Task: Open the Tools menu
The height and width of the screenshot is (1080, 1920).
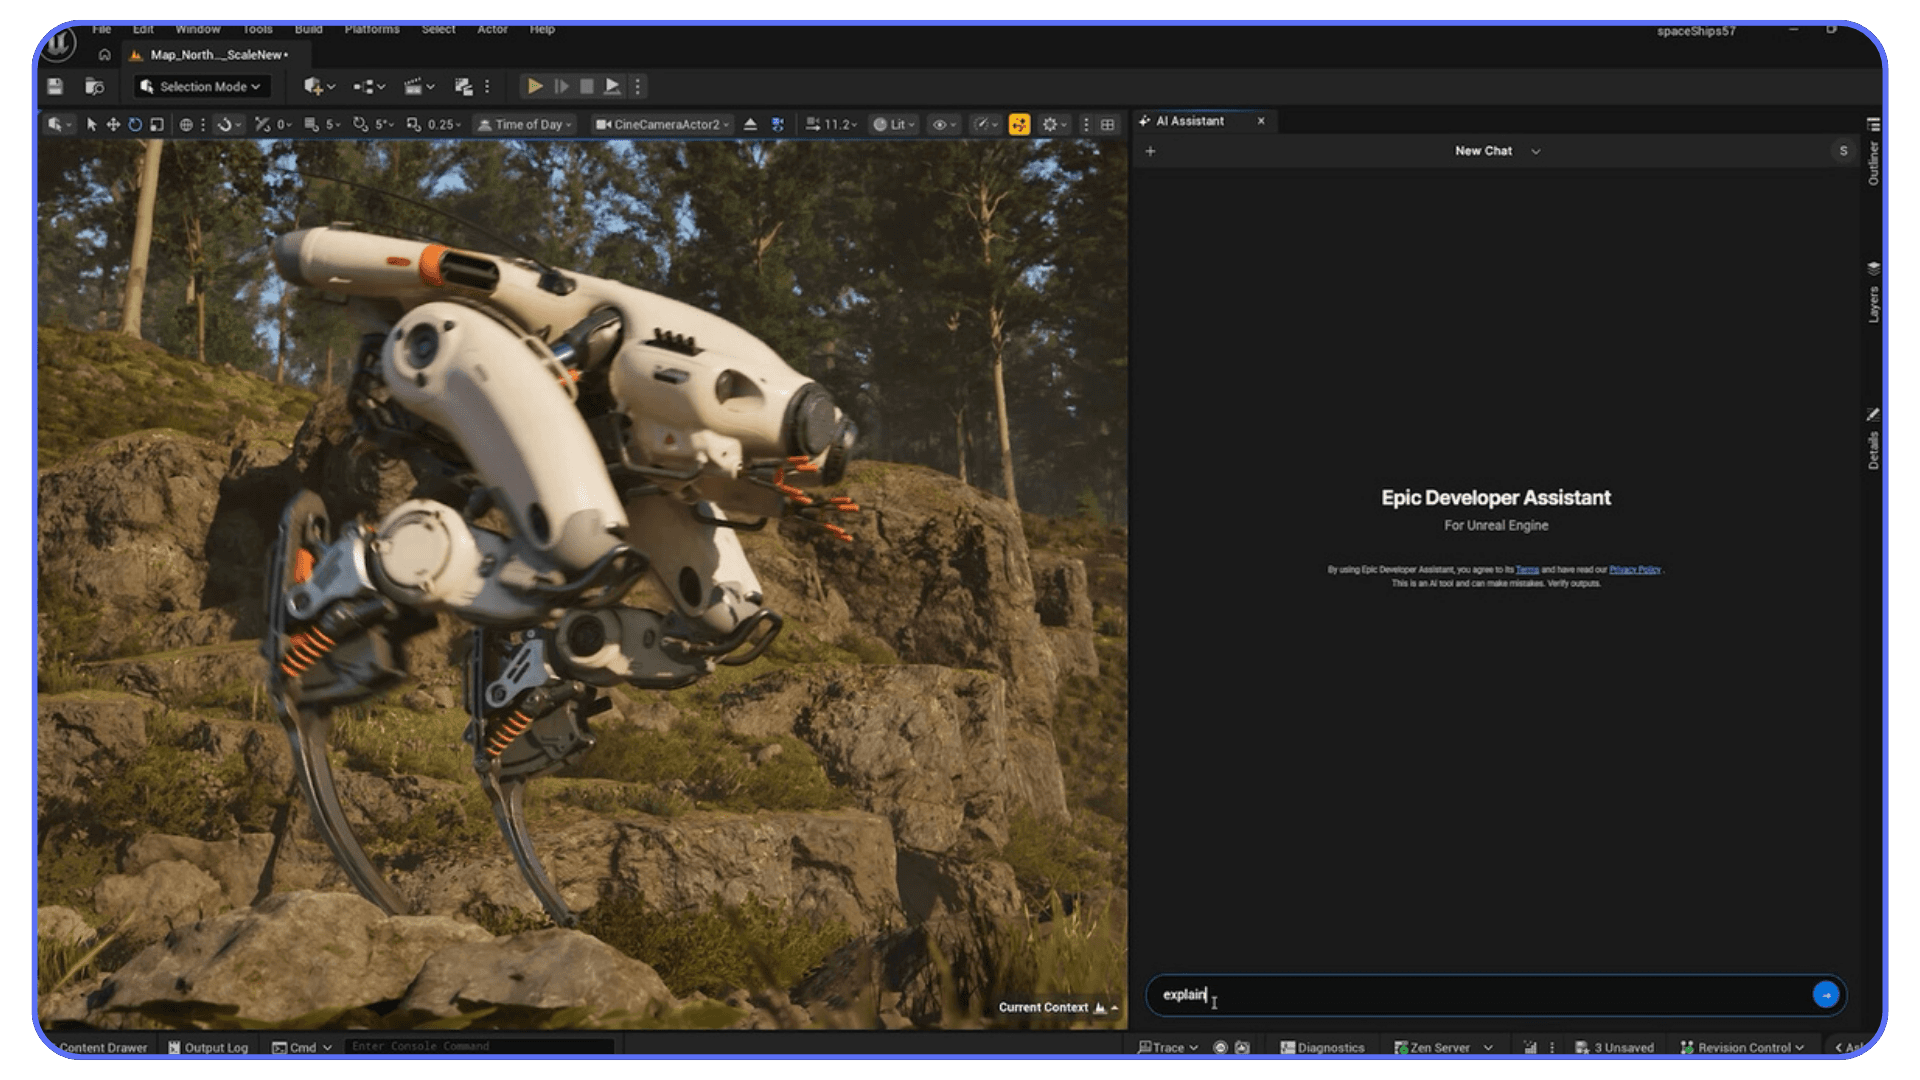Action: 258,29
